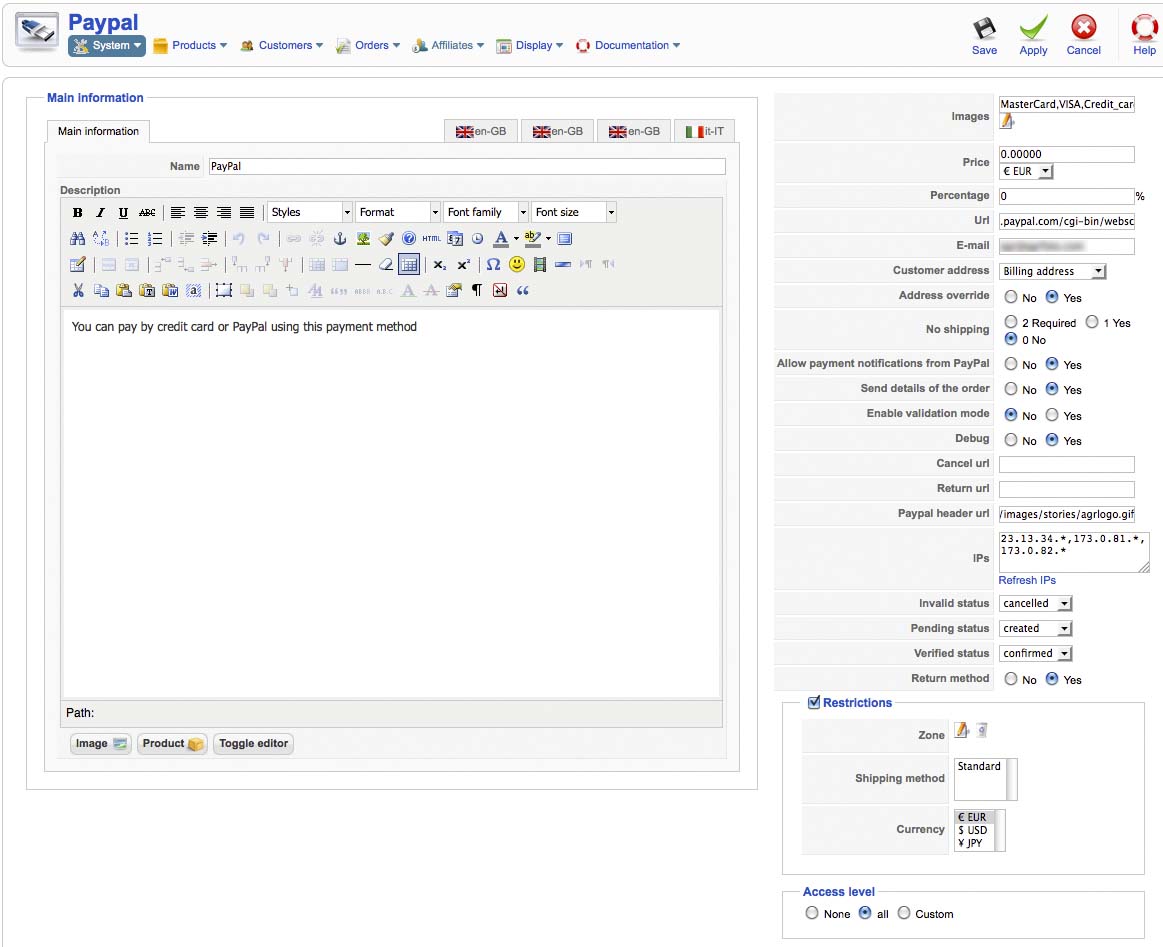Screen dimensions: 1163x947
Task: Apply subscript formatting
Action: (440, 265)
